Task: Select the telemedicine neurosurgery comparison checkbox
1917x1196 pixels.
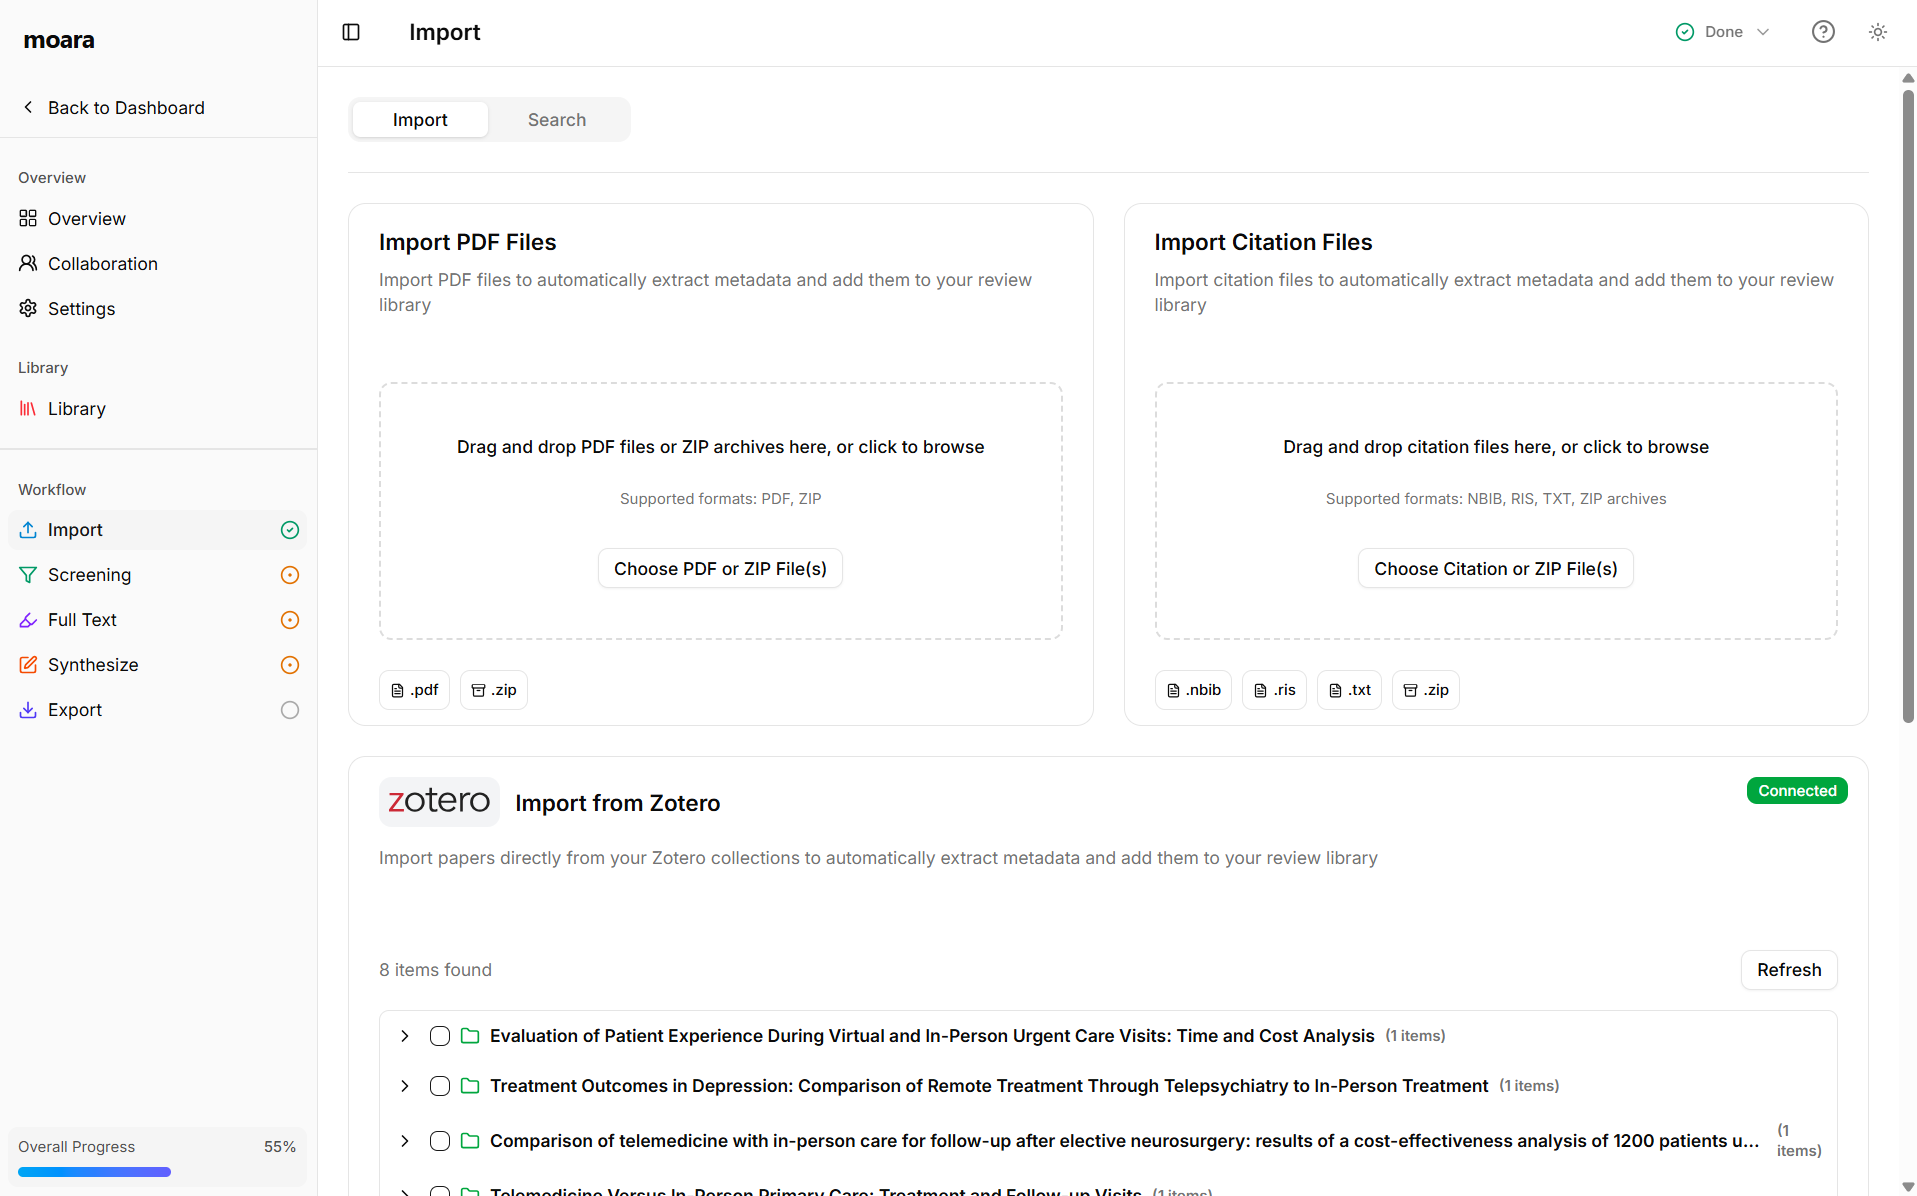Action: 439,1140
